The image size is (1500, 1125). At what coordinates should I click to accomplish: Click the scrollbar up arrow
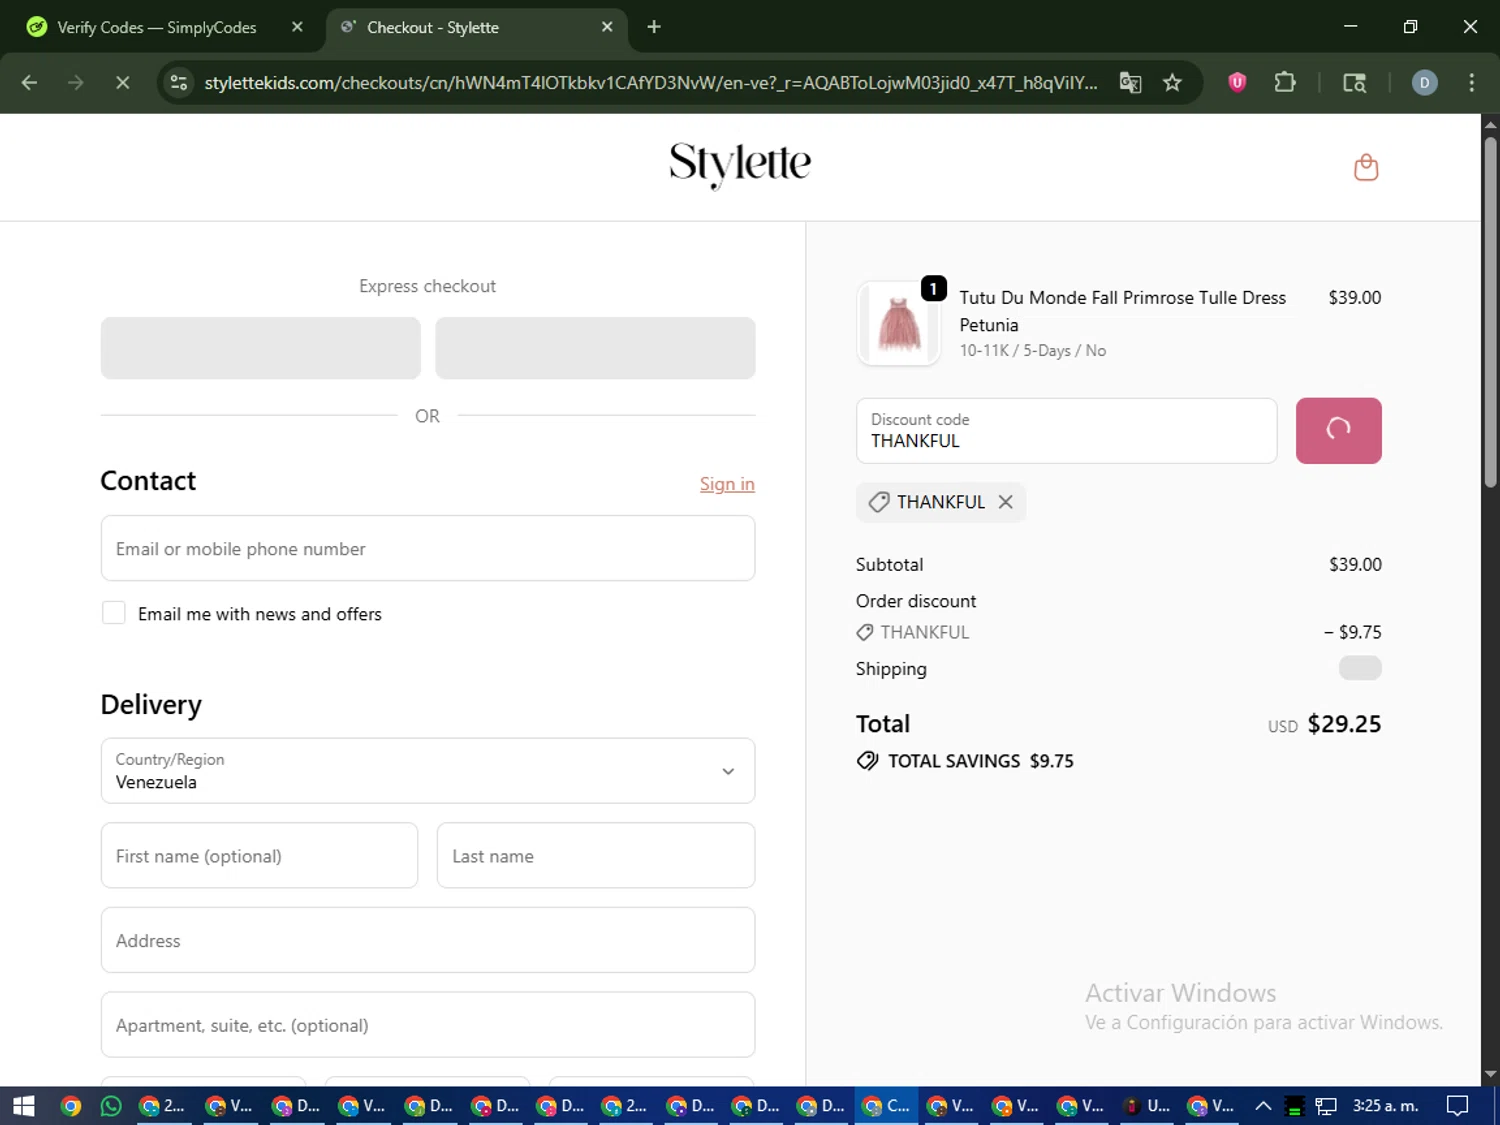coord(1490,125)
